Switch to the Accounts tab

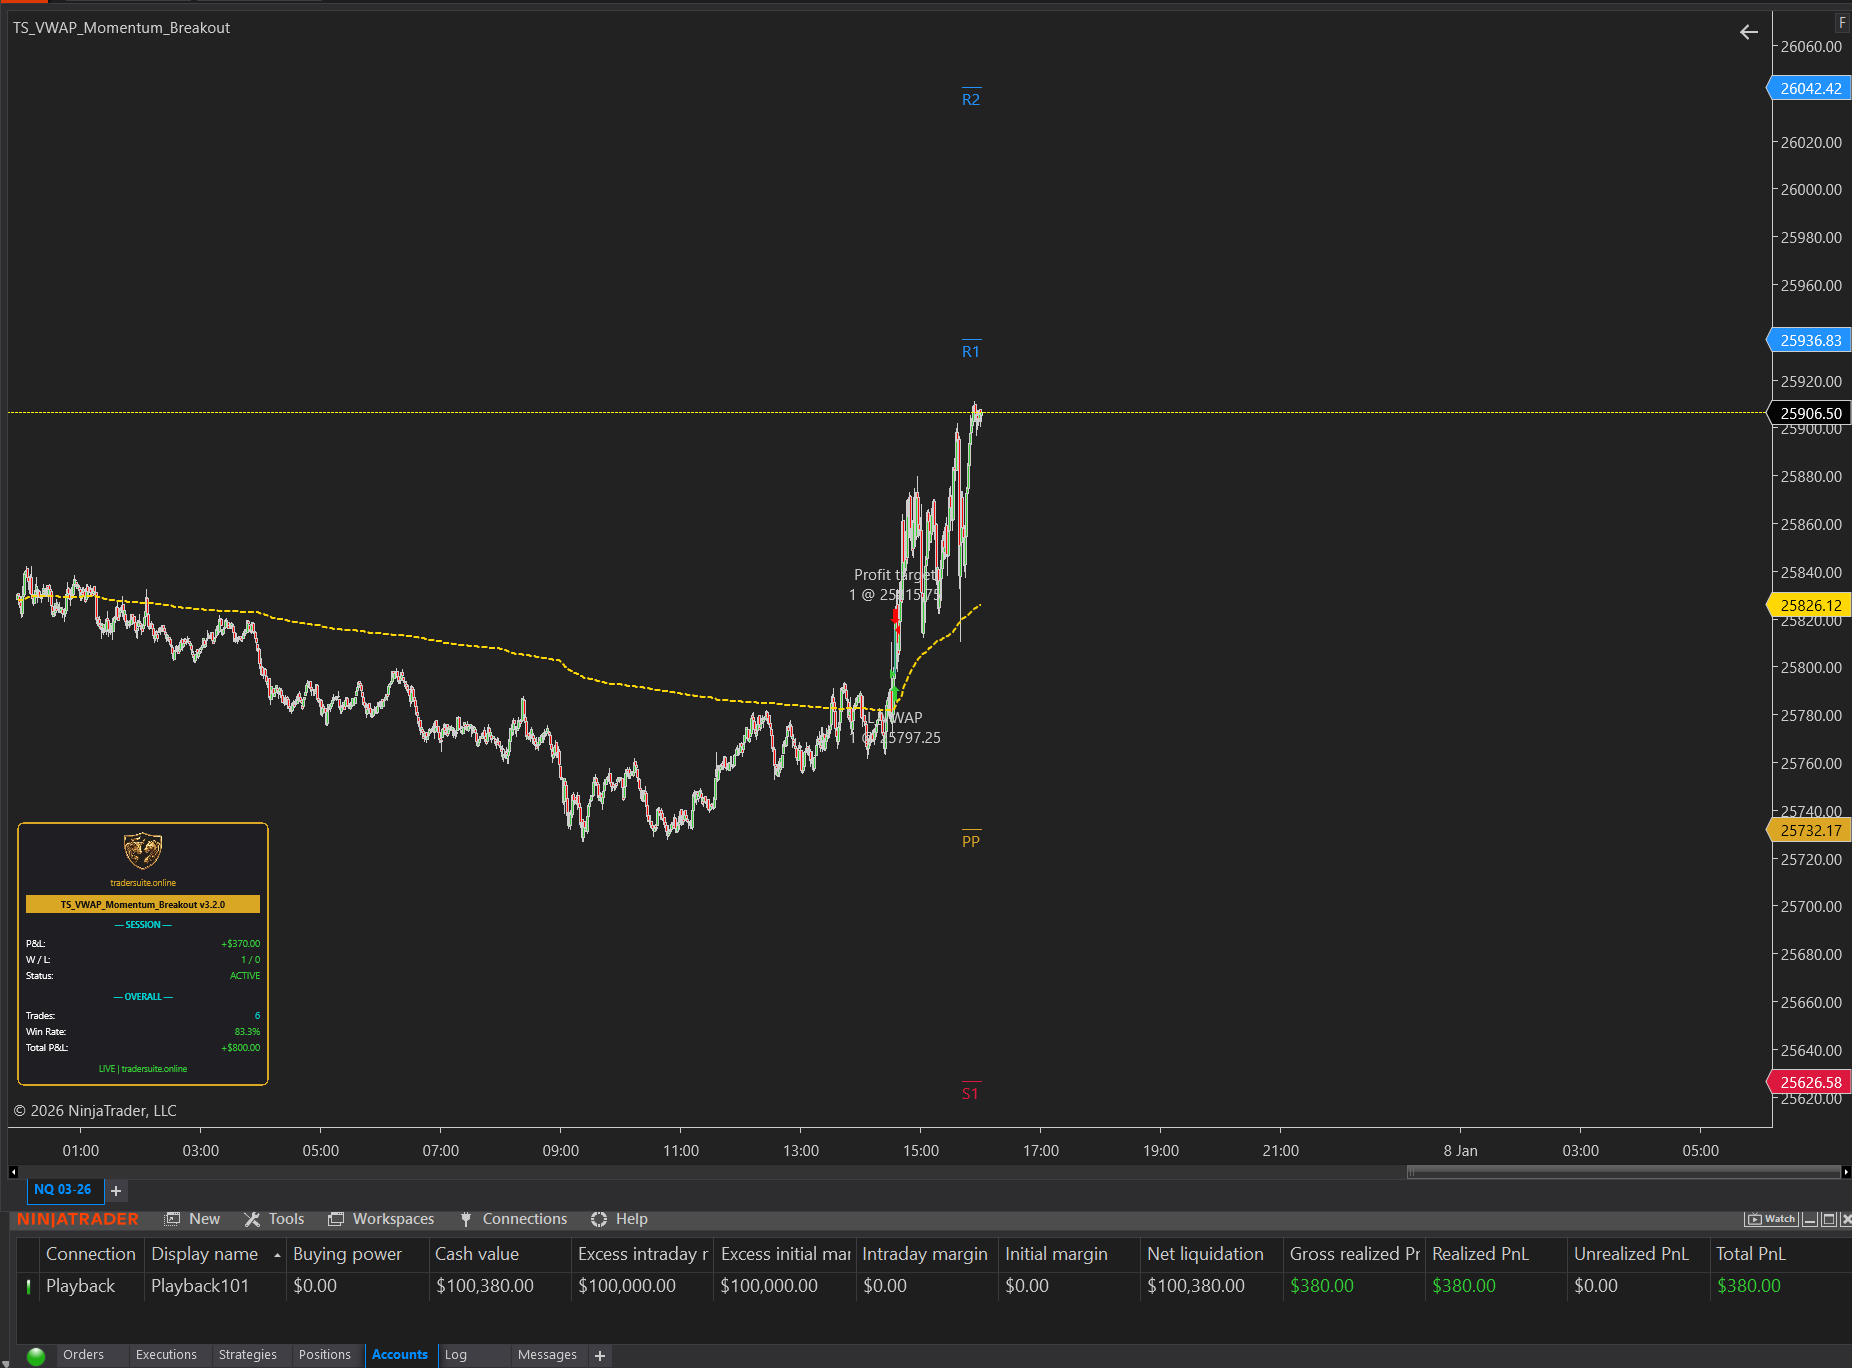(400, 1355)
